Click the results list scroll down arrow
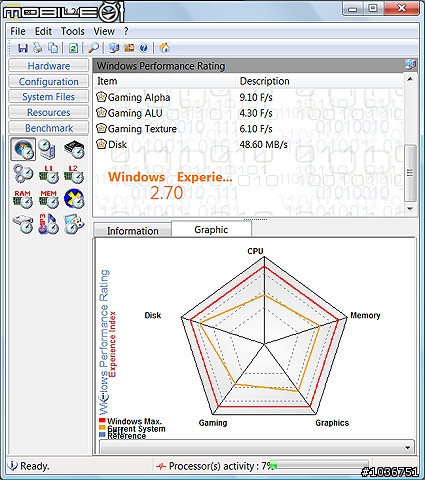 [410, 209]
